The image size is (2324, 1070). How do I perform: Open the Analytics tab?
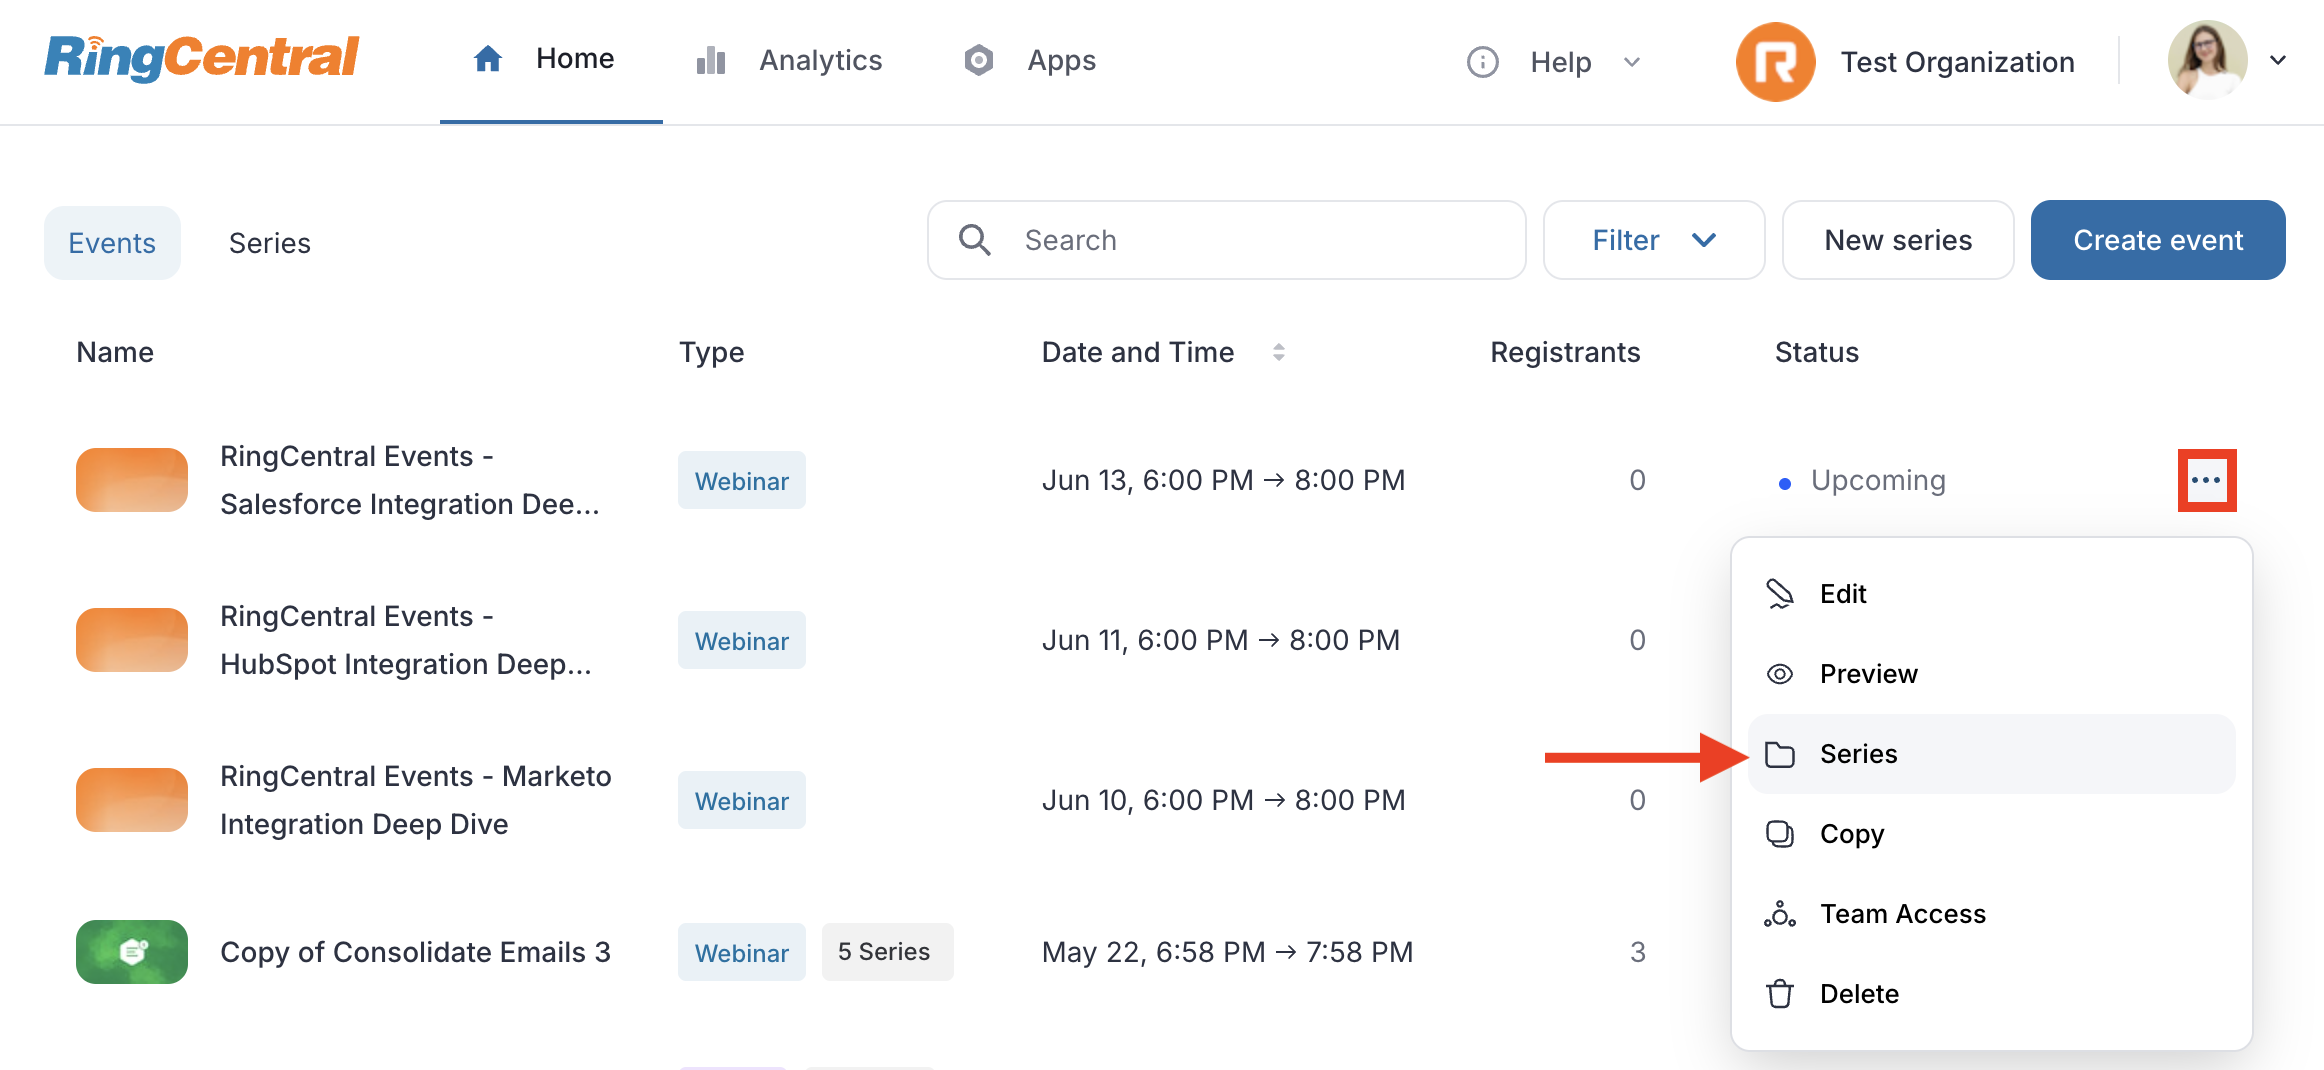click(790, 61)
